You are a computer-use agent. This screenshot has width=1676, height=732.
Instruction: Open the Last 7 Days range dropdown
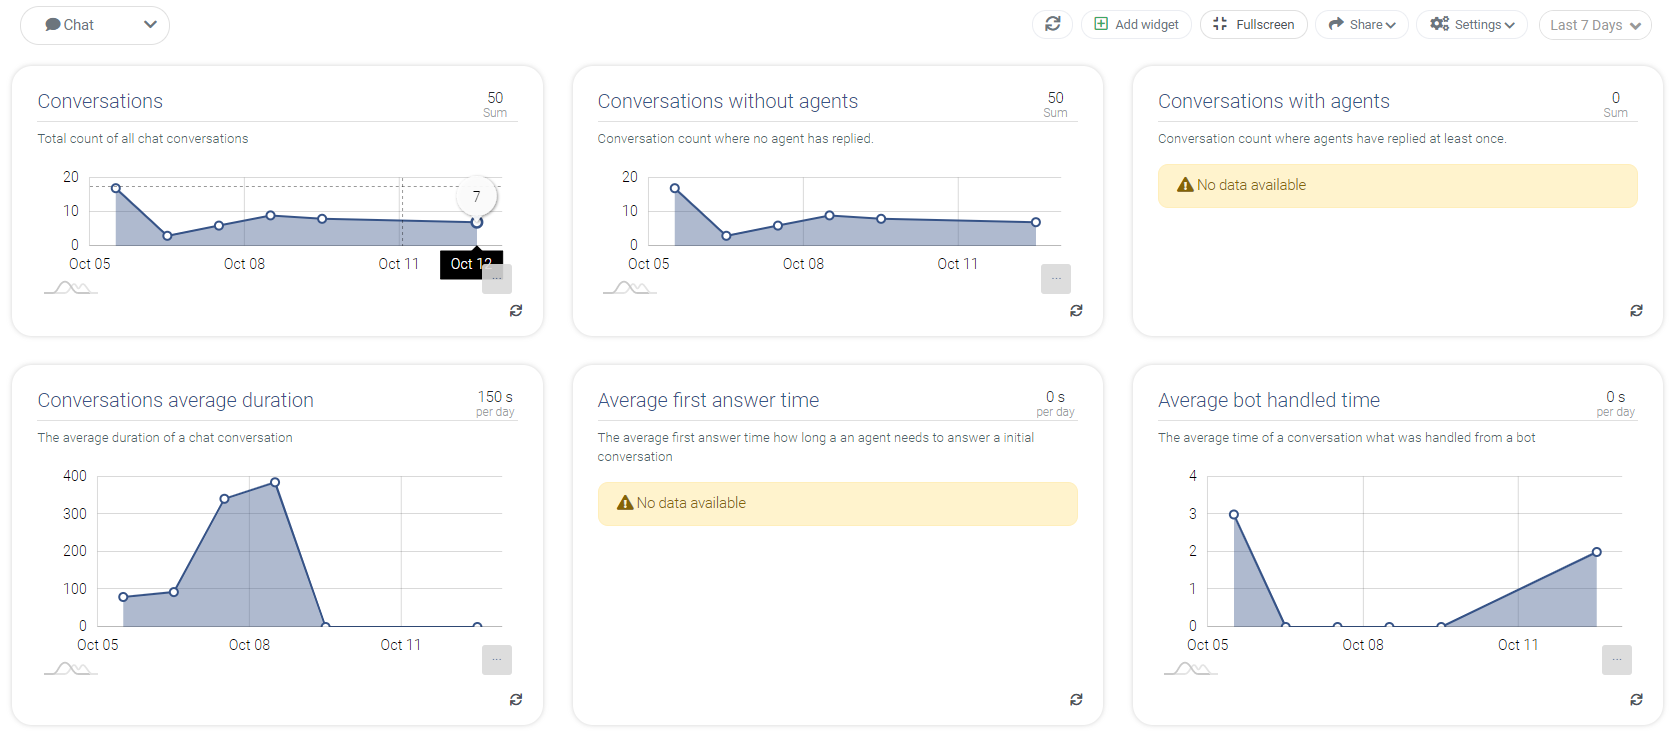(1595, 25)
